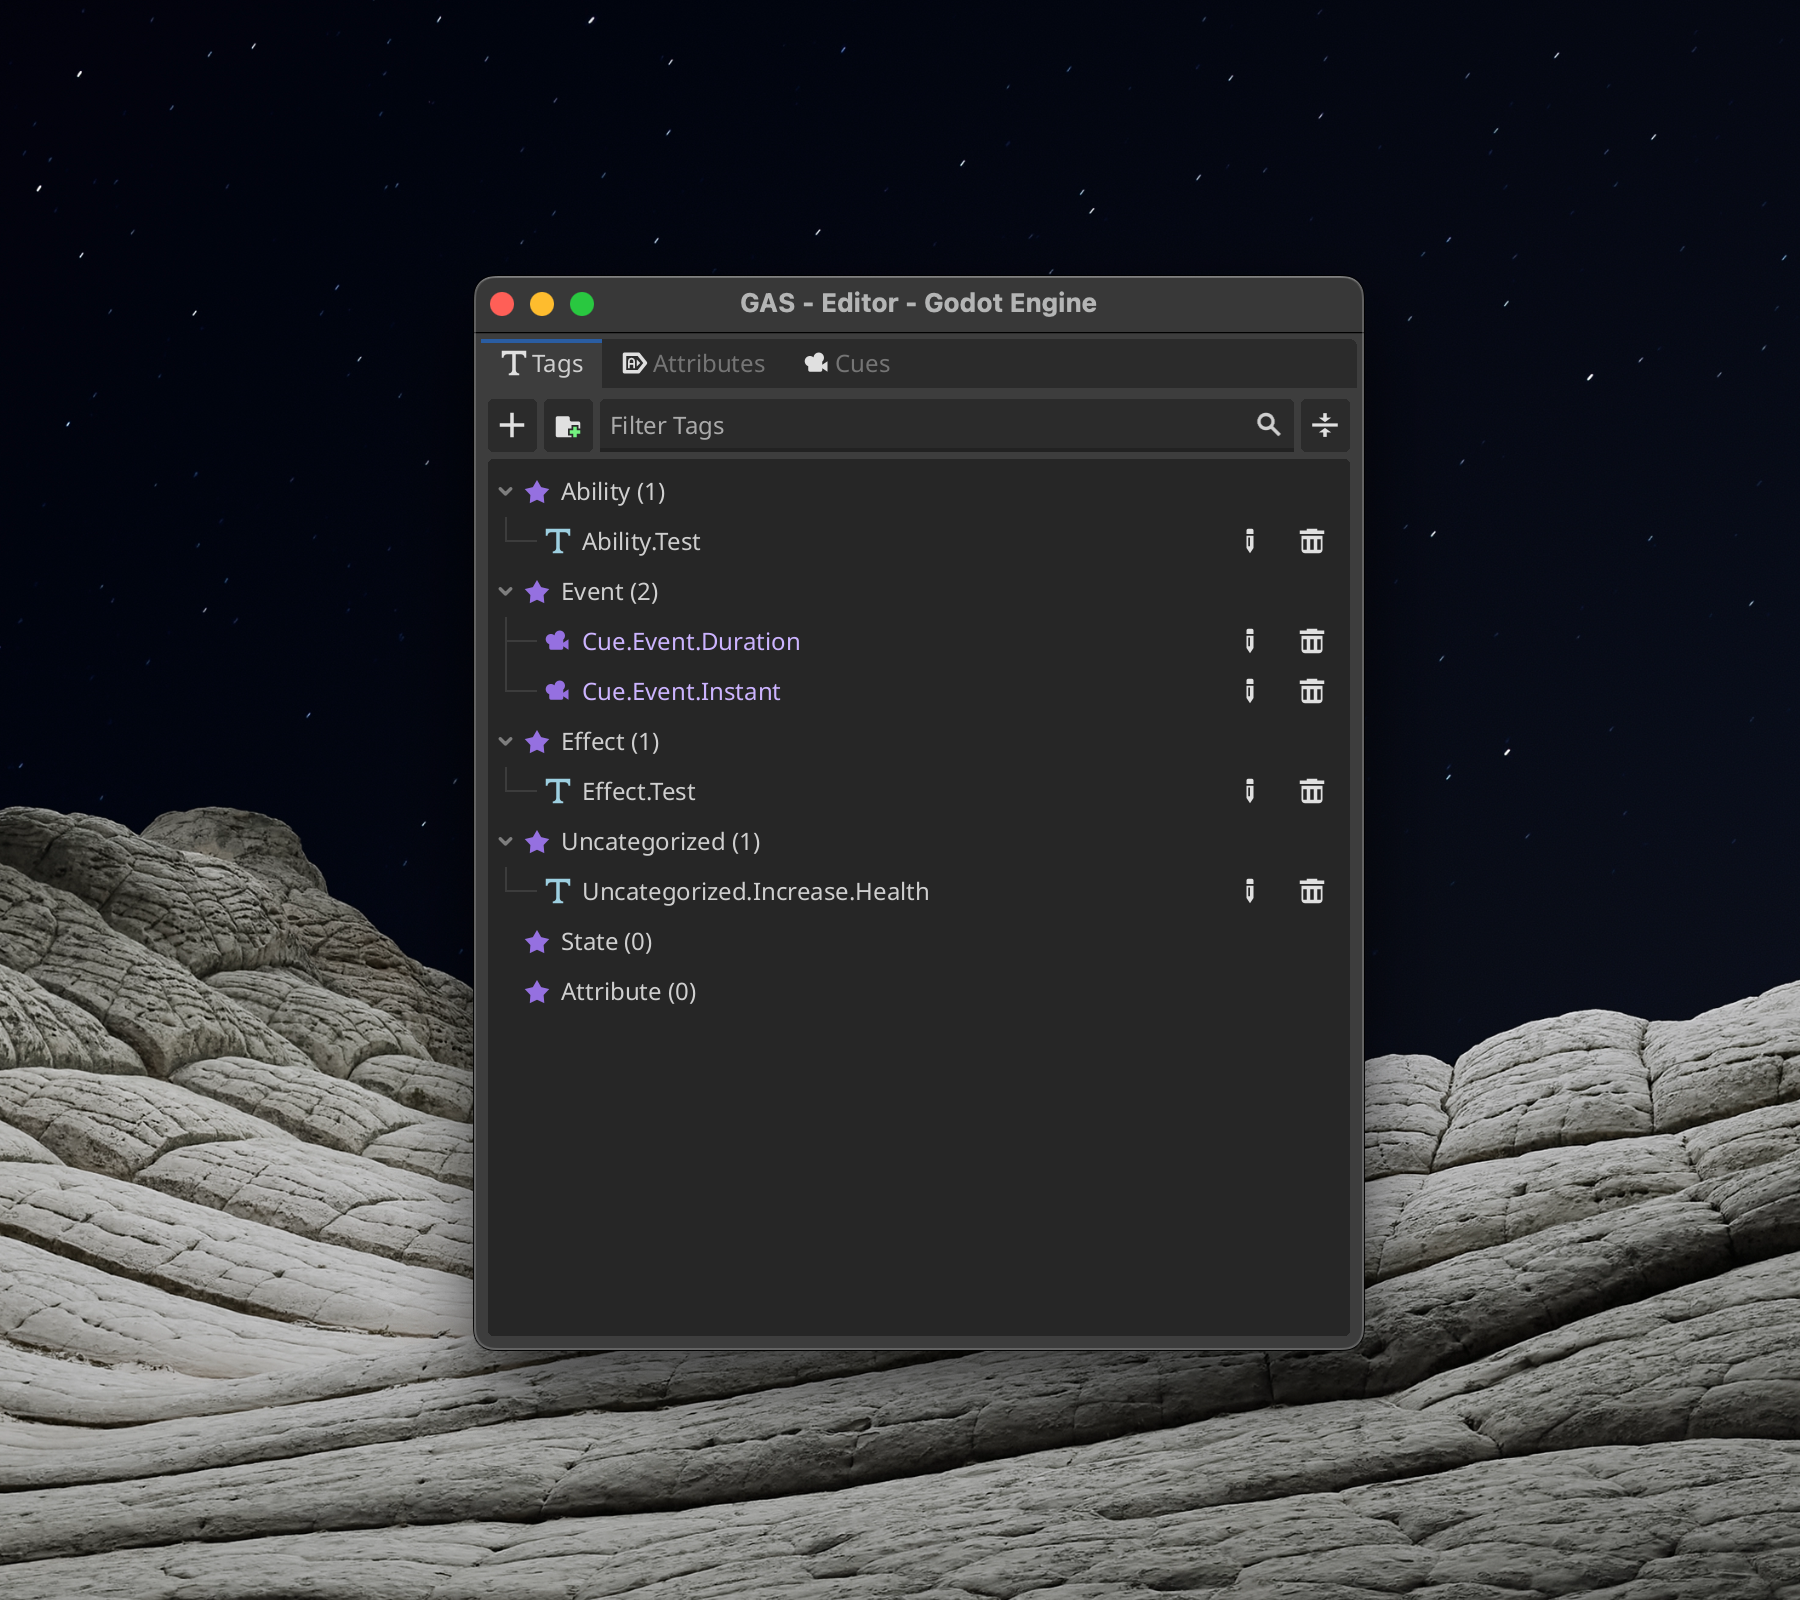Image resolution: width=1800 pixels, height=1600 pixels.
Task: Click the T icon beside Uncategorized.Increase.Health
Action: tap(558, 891)
